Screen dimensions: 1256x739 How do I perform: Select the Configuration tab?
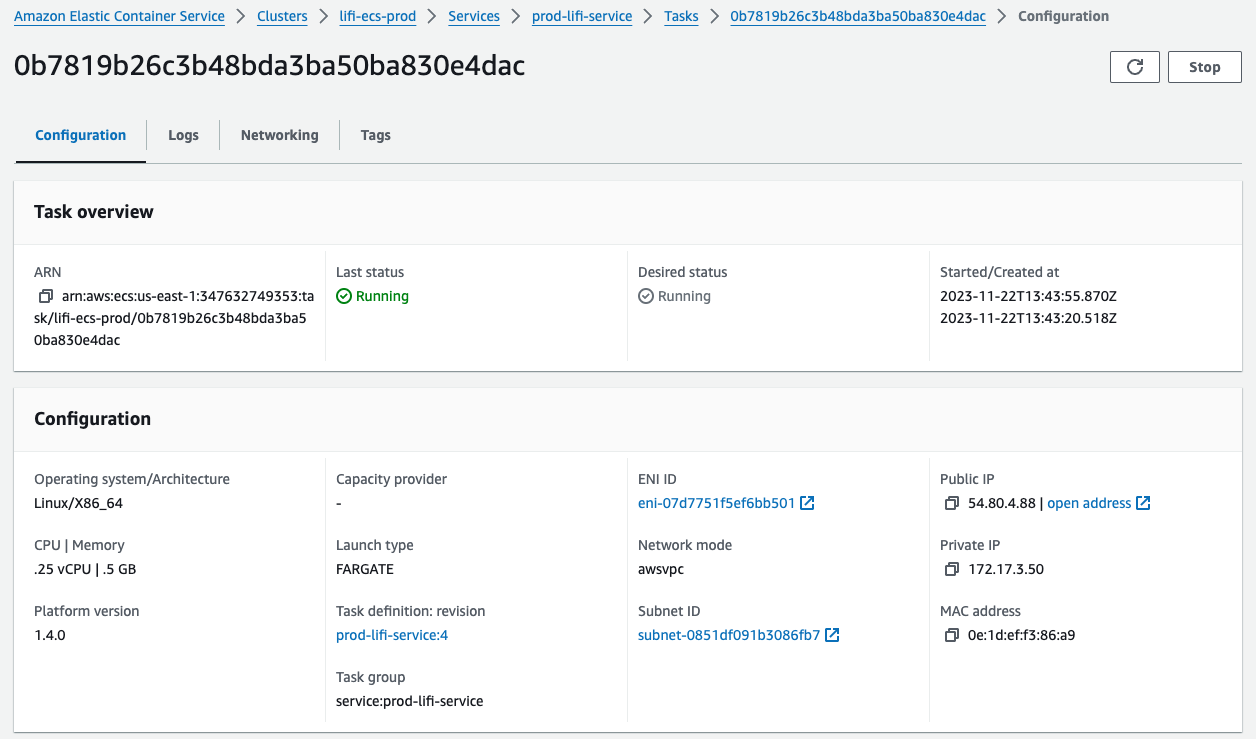[x=81, y=135]
